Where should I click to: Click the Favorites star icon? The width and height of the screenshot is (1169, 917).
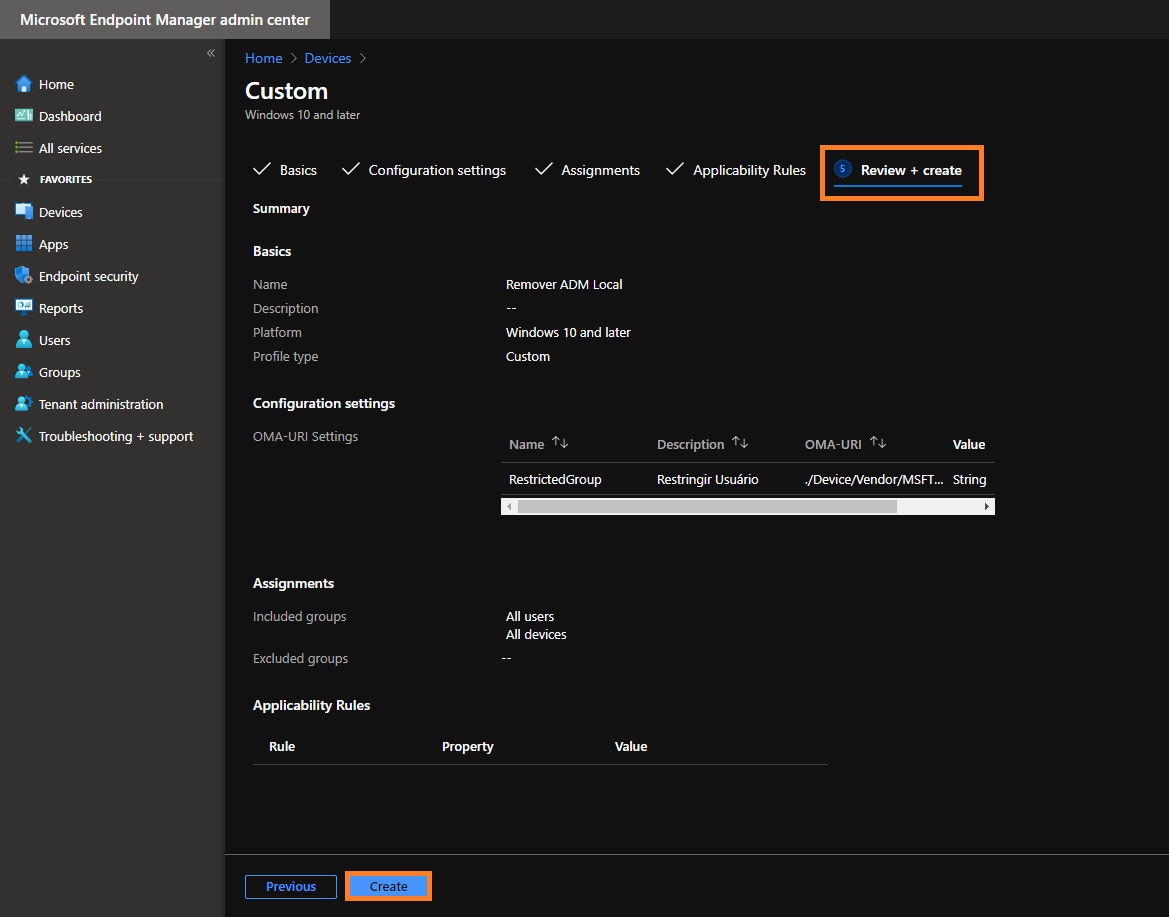coord(24,180)
